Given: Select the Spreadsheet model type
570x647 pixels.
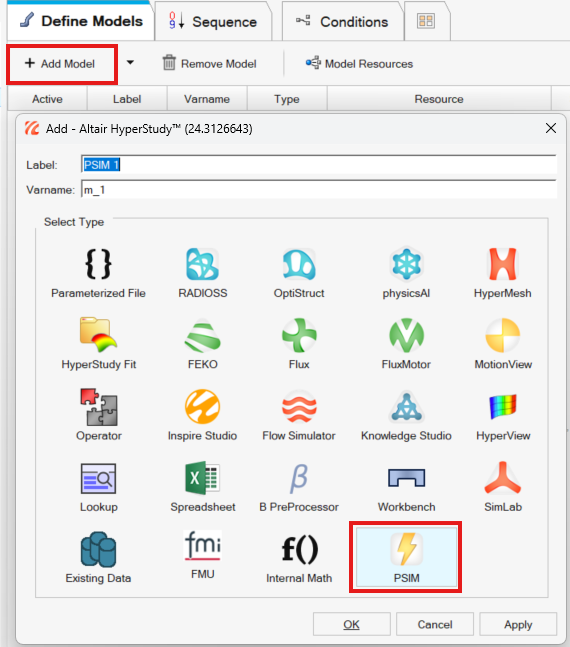Looking at the screenshot, I should (x=202, y=487).
